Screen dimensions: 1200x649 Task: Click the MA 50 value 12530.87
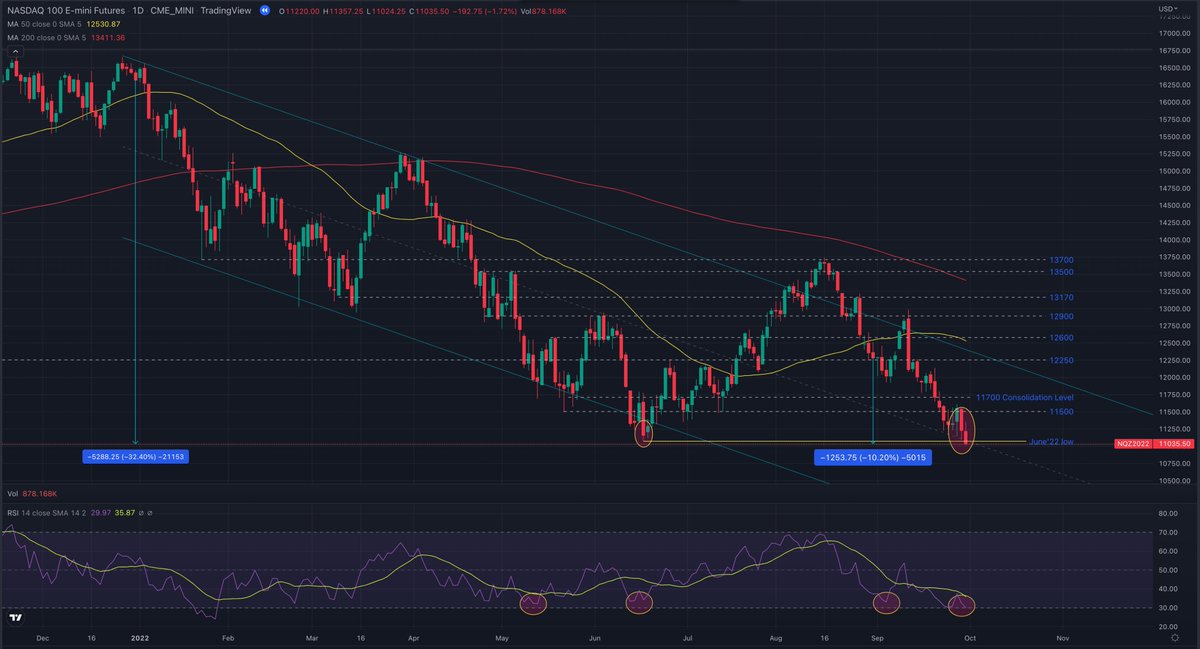(x=104, y=23)
